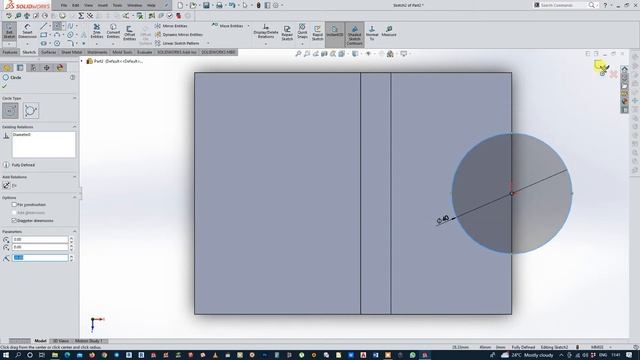Switch to the Surfaces tab
Image resolution: width=640 pixels, height=360 pixels.
pos(49,52)
